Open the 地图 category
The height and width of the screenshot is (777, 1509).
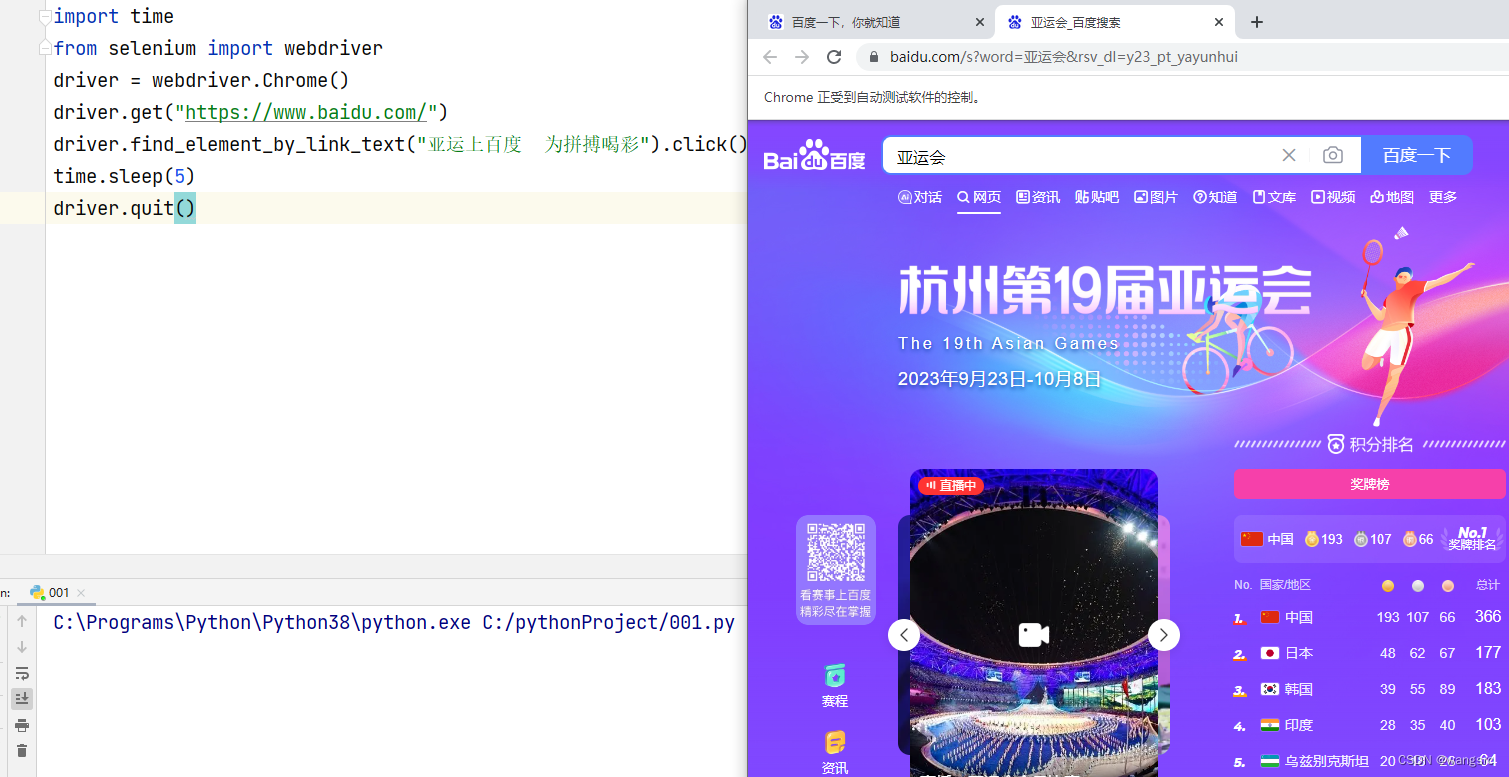pyautogui.click(x=1392, y=197)
